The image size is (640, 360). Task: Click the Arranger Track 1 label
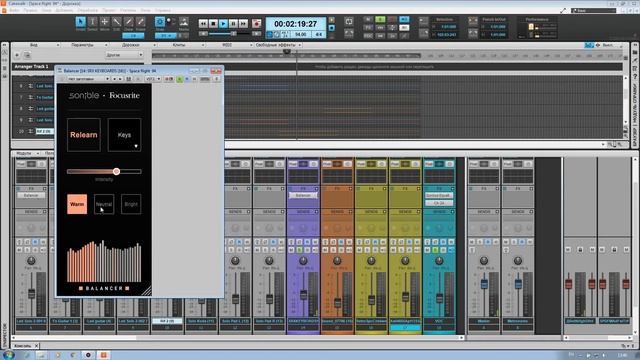(x=31, y=66)
